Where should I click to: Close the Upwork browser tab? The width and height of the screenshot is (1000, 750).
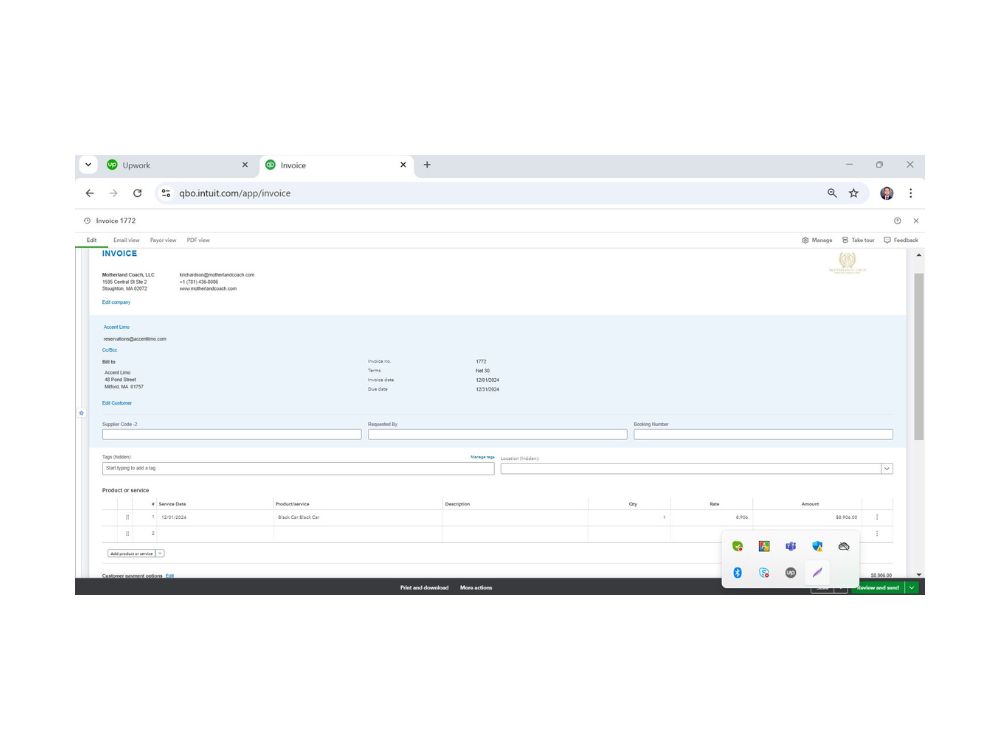[x=245, y=165]
